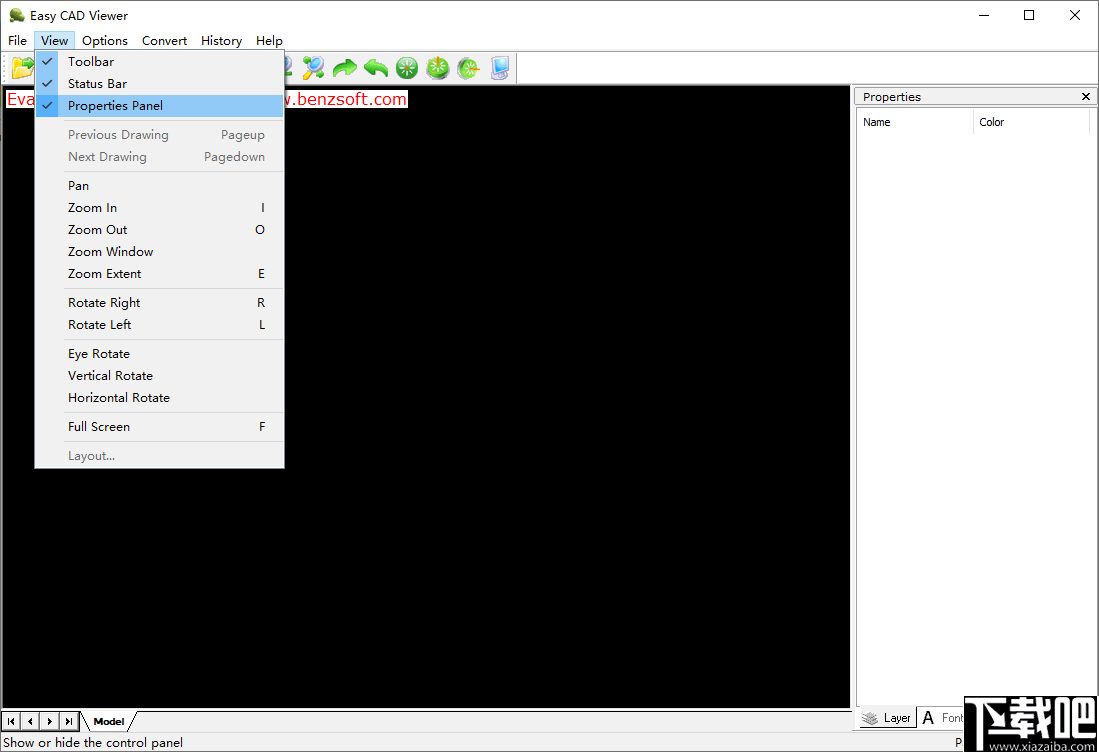The width and height of the screenshot is (1099, 752).
Task: Jump to last drawing with bottom navigation arrow
Action: [68, 720]
